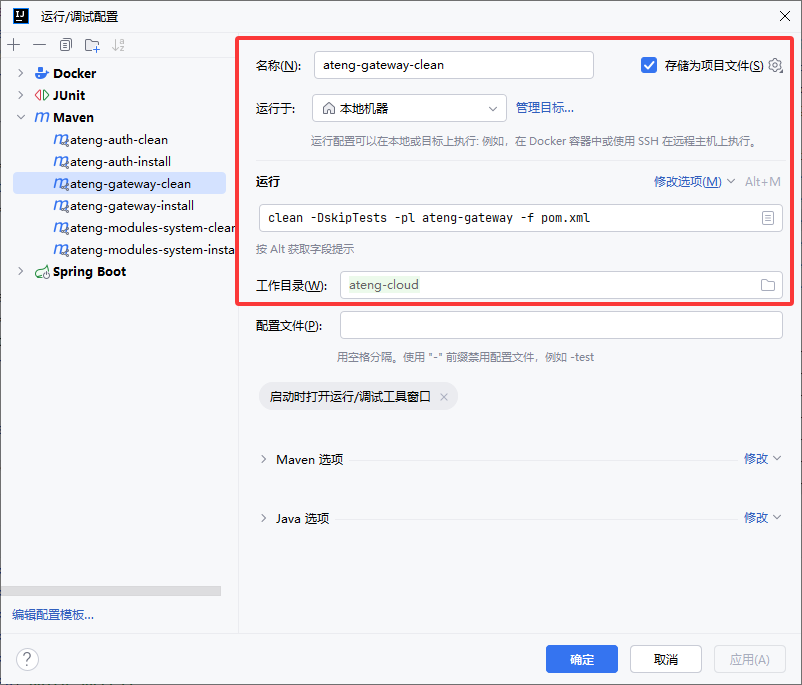Select ateng-auth-install configuration in the tree
The image size is (802, 685).
[x=119, y=162]
